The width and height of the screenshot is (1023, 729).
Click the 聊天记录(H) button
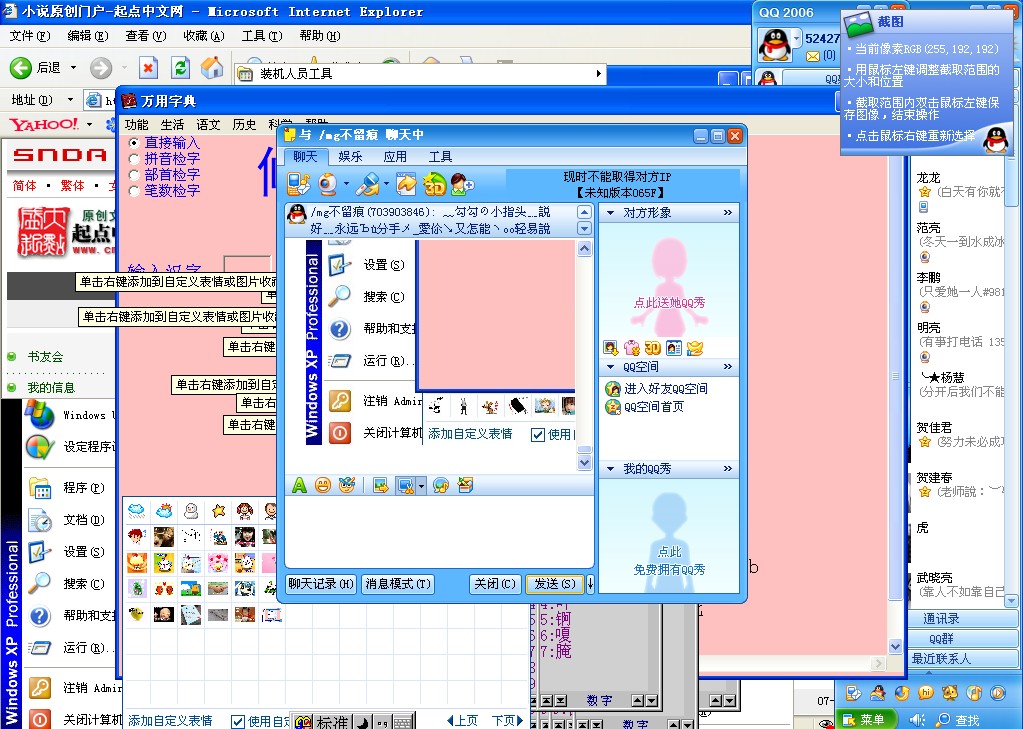tap(321, 583)
